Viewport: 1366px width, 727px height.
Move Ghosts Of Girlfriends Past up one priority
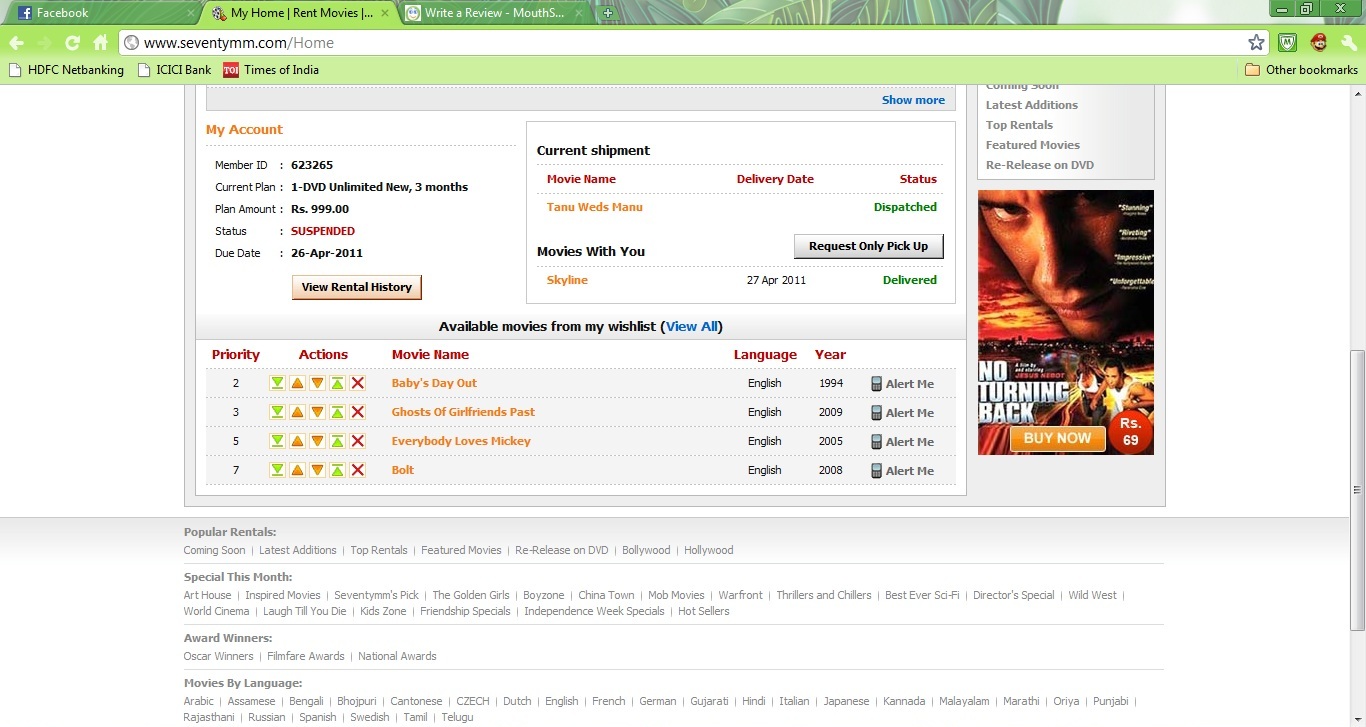[x=297, y=412]
